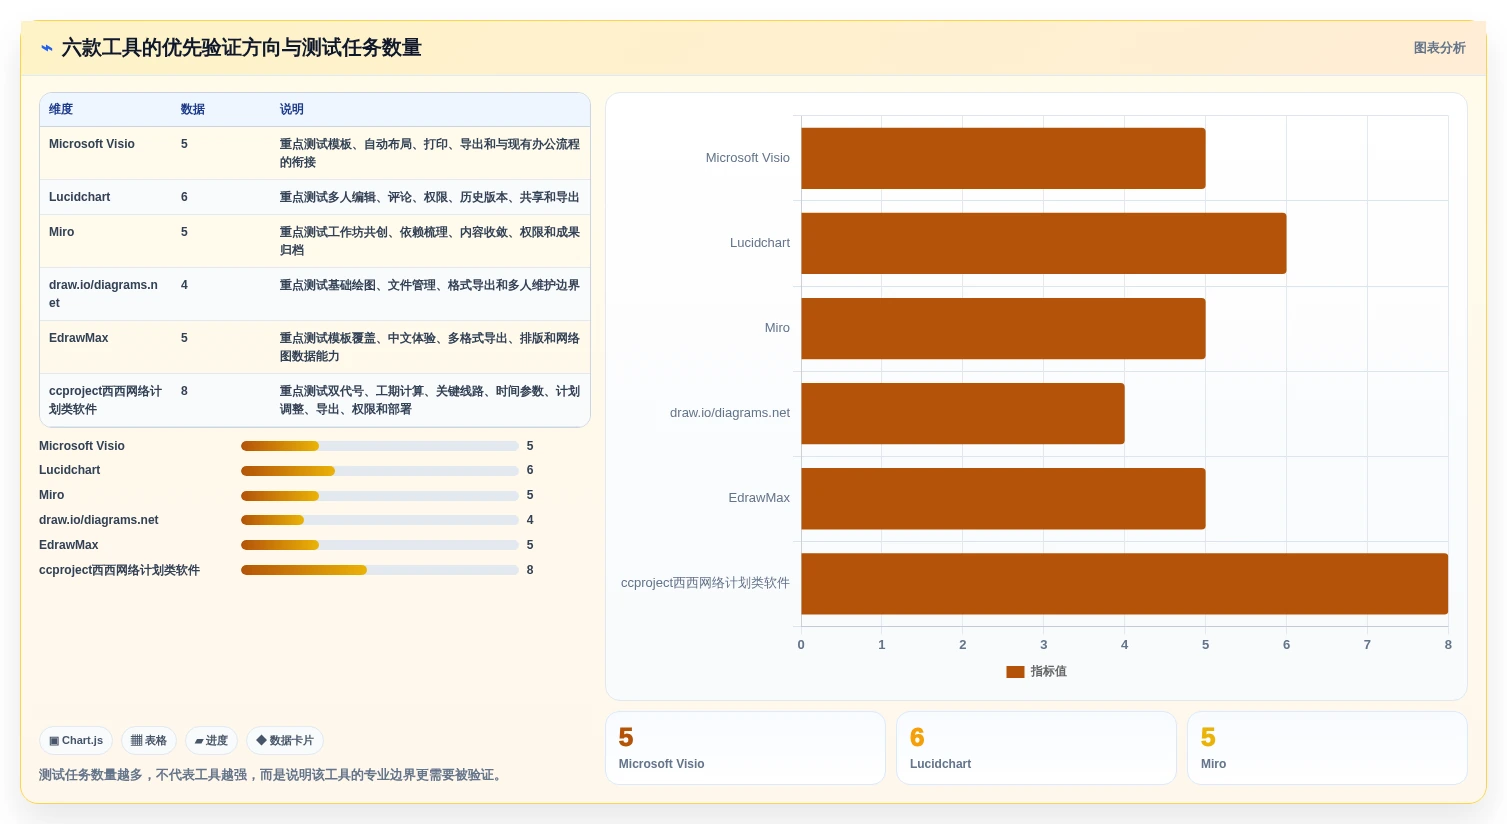Click the Microsoft Visio y-axis label in chart
1507x824 pixels.
coord(748,158)
